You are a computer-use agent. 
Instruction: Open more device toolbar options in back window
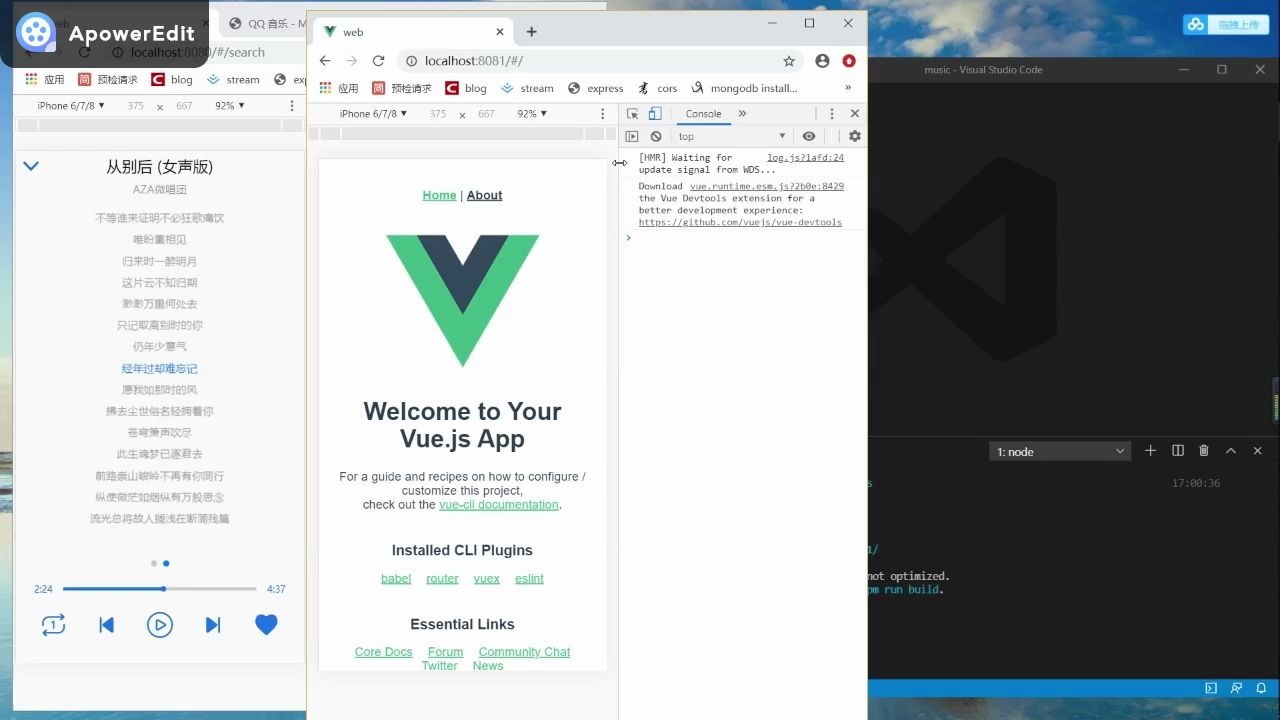tap(292, 106)
